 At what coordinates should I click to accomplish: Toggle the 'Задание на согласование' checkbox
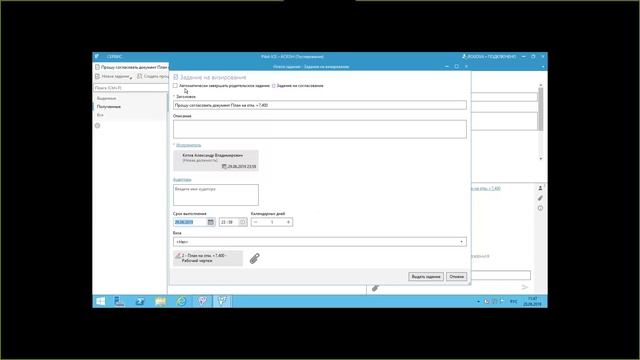click(x=274, y=86)
